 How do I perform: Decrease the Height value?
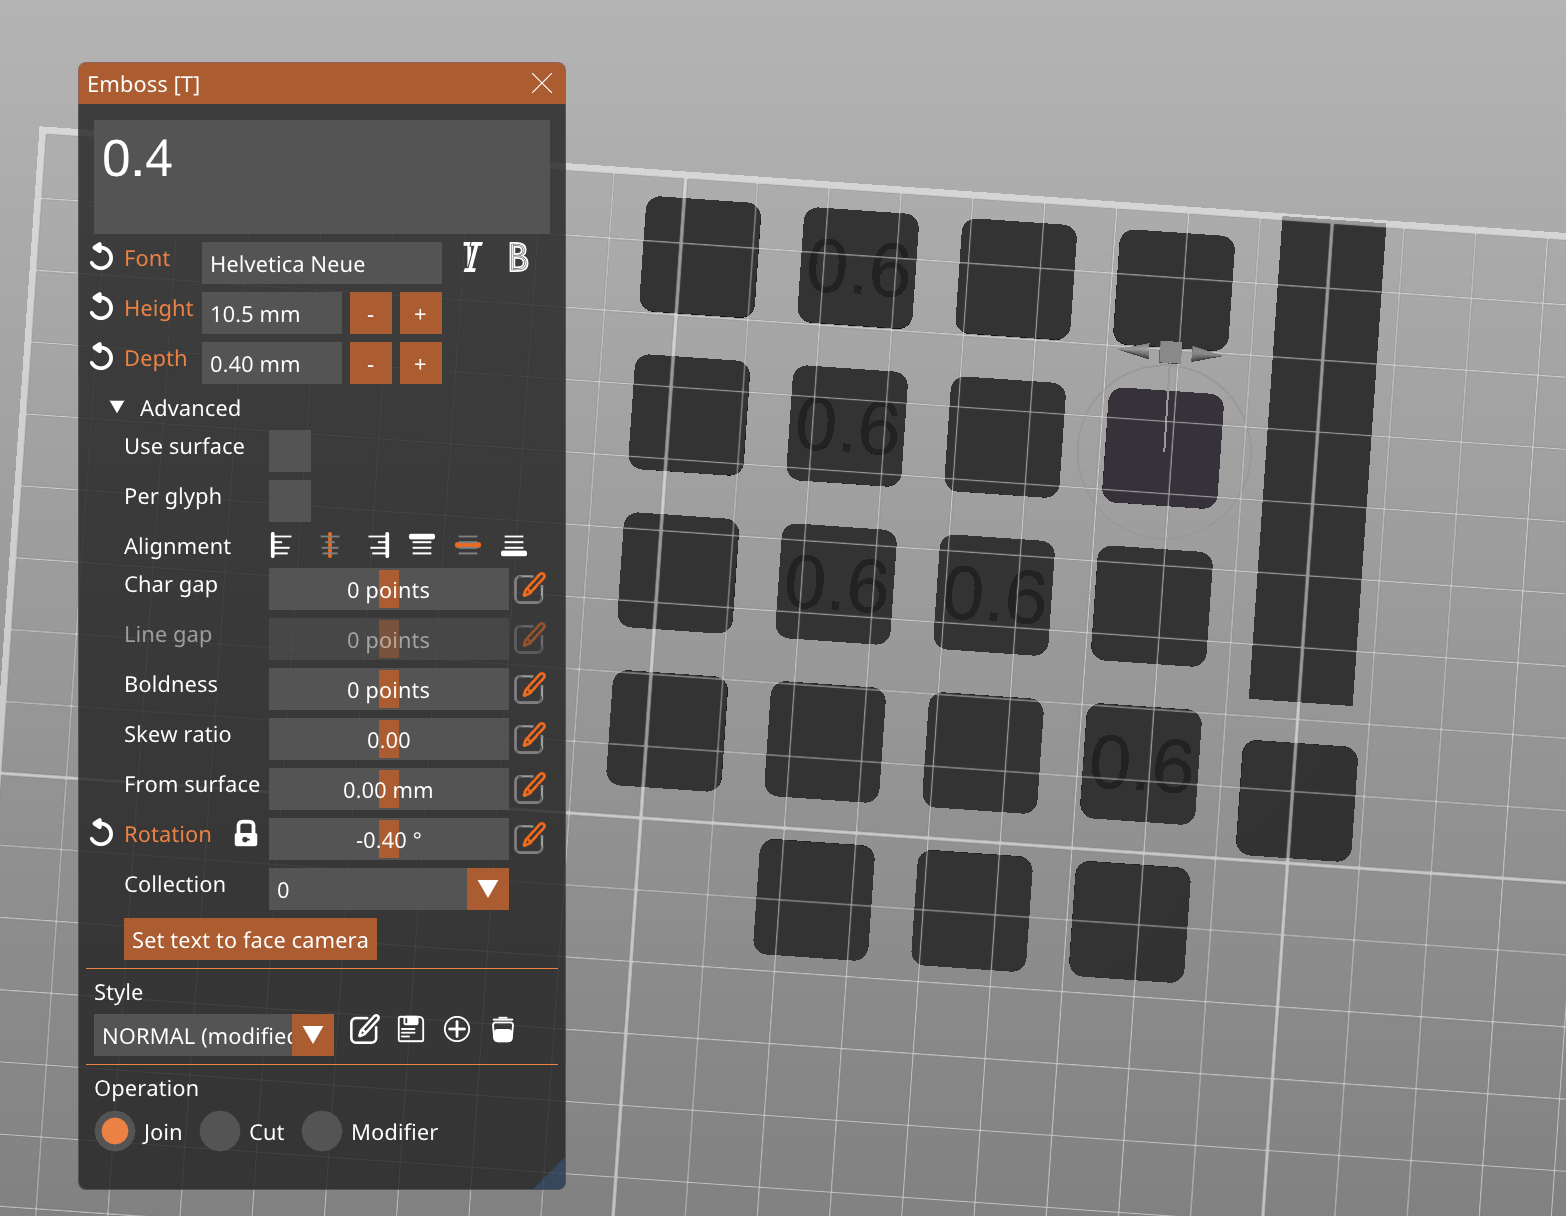pyautogui.click(x=371, y=313)
